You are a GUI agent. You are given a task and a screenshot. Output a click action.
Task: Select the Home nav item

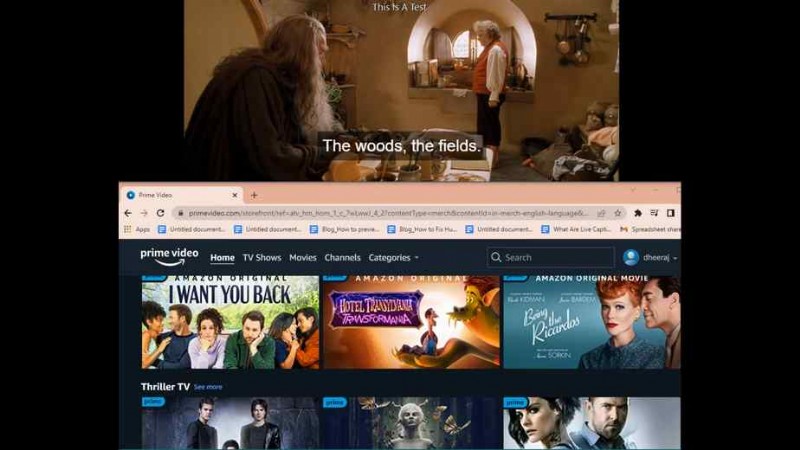click(x=222, y=258)
